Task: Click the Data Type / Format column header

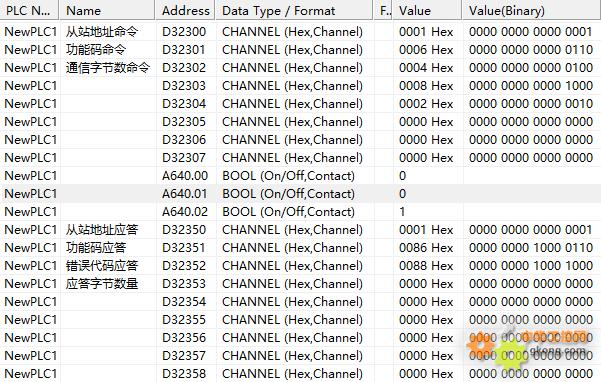Action: click(x=294, y=10)
